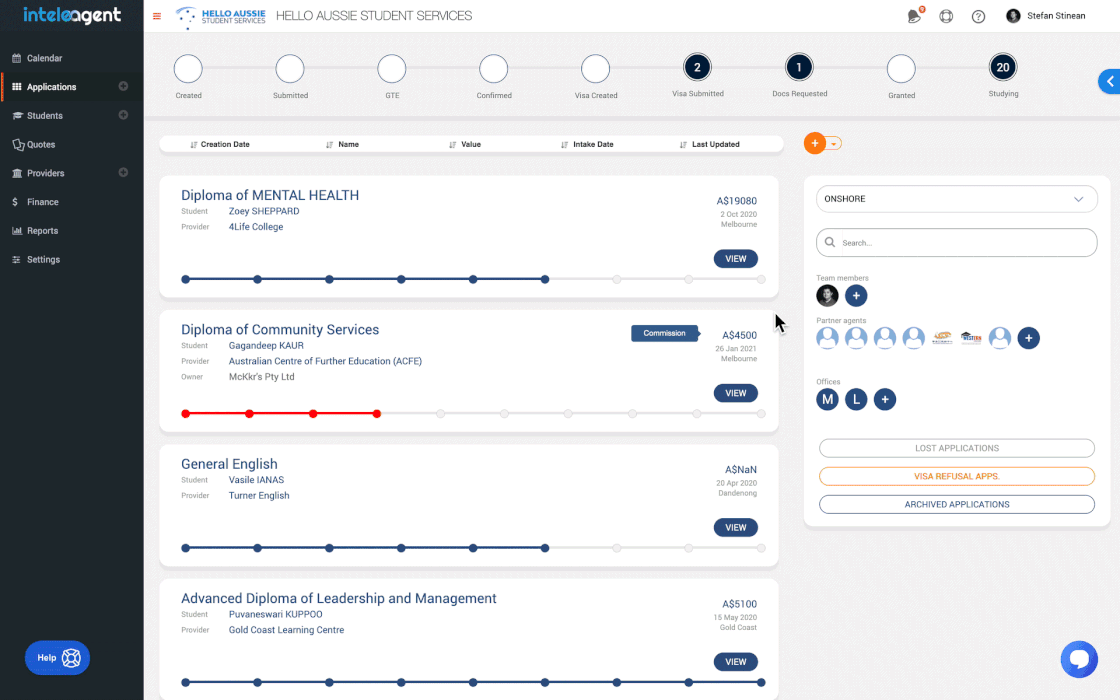Image resolution: width=1120 pixels, height=700 pixels.
Task: Add new application with orange plus button
Action: (814, 144)
